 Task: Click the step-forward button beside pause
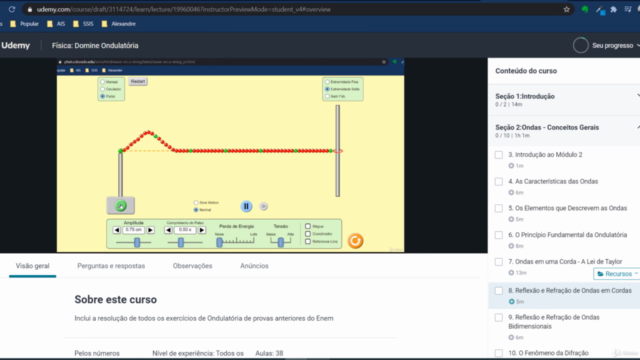point(264,207)
